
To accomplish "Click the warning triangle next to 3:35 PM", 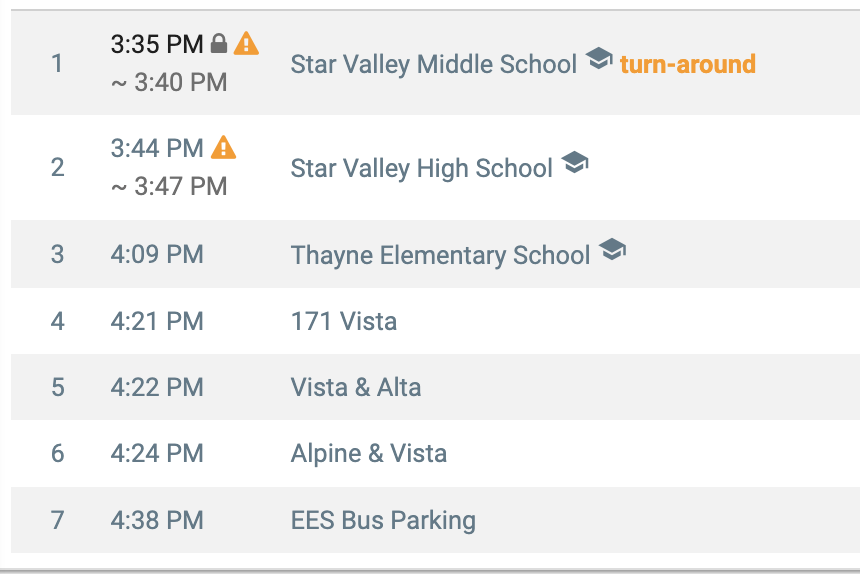I will 246,43.
